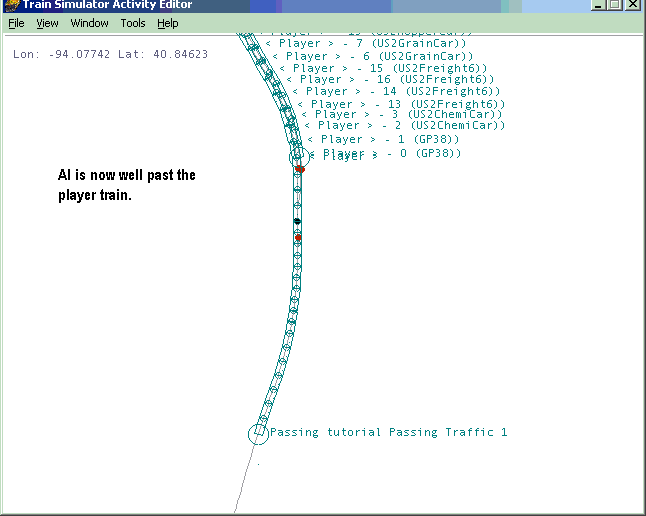Click the maximize window button
This screenshot has height=516, width=646.
(x=615, y=5)
